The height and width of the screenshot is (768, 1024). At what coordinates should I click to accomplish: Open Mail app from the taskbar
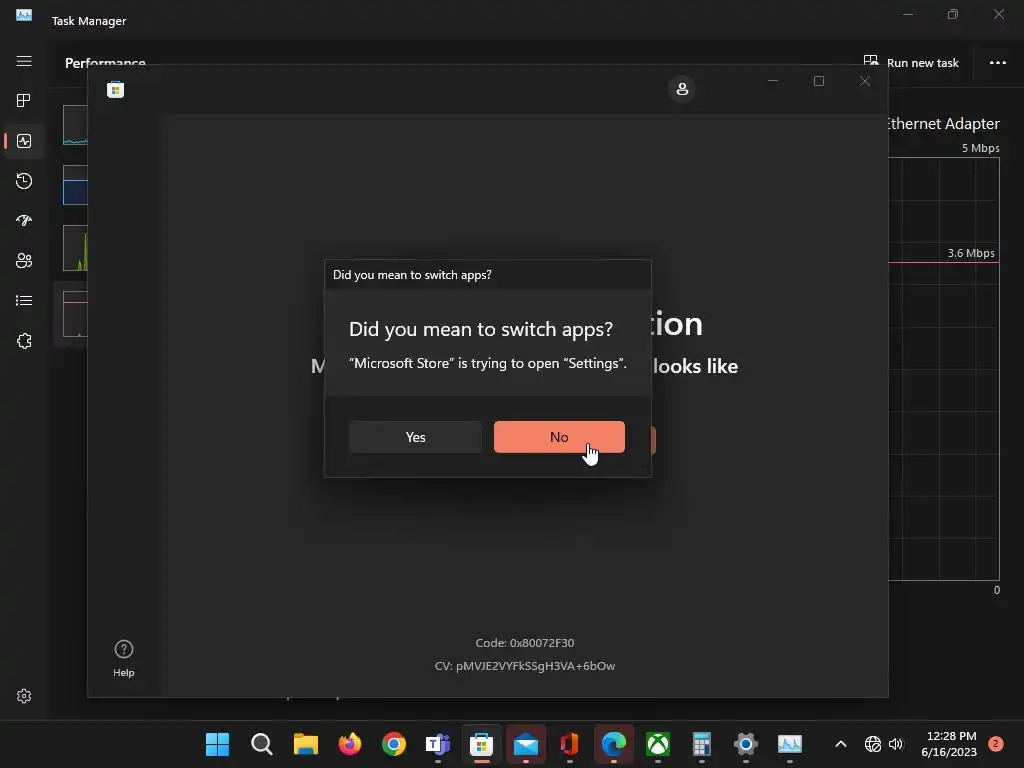point(526,744)
